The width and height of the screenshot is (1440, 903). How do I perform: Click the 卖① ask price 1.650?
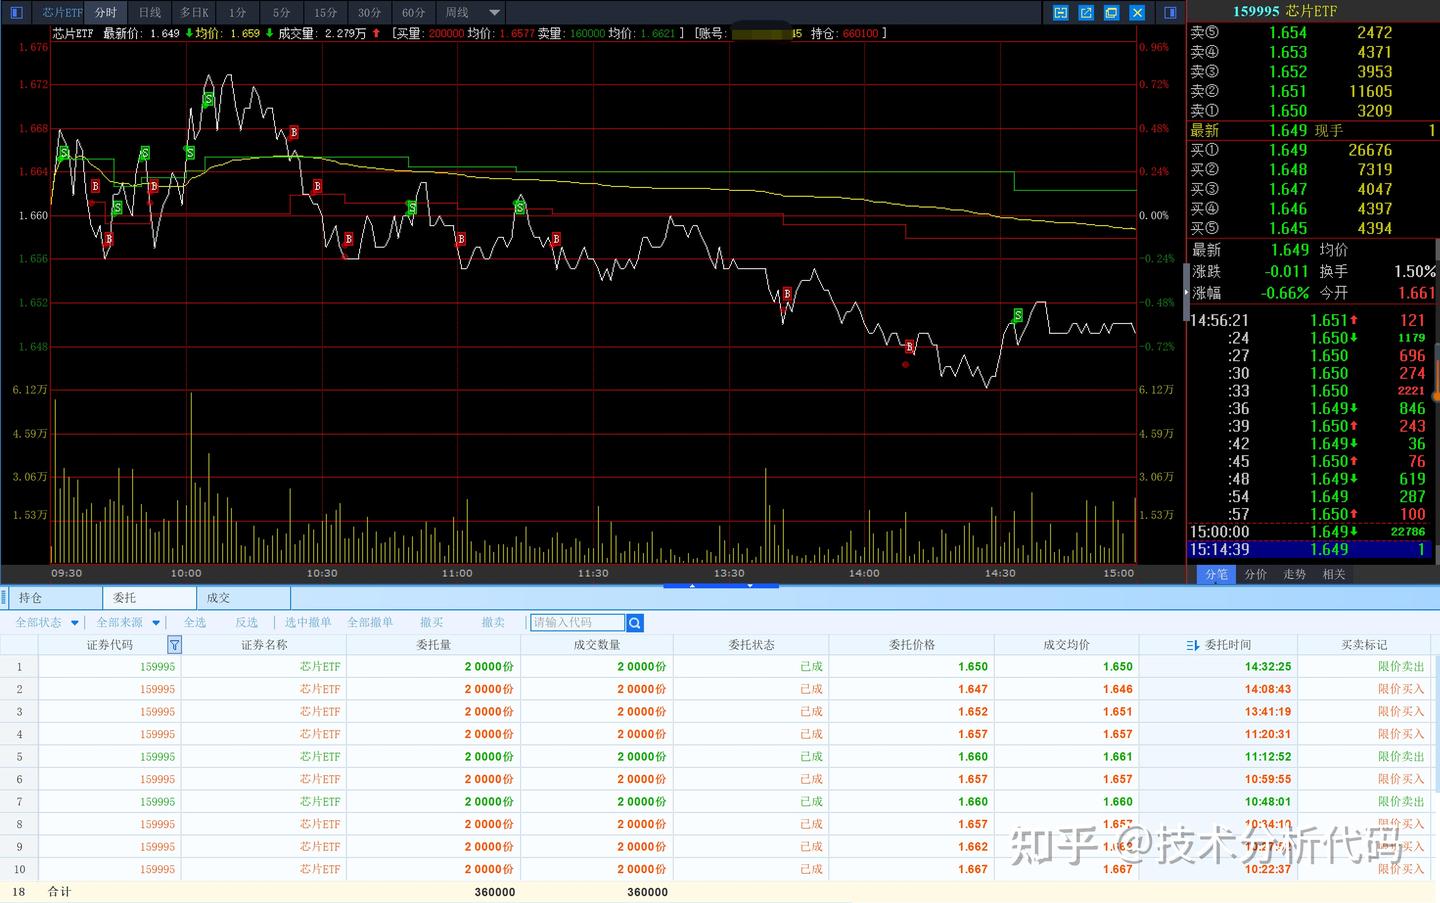click(1288, 111)
